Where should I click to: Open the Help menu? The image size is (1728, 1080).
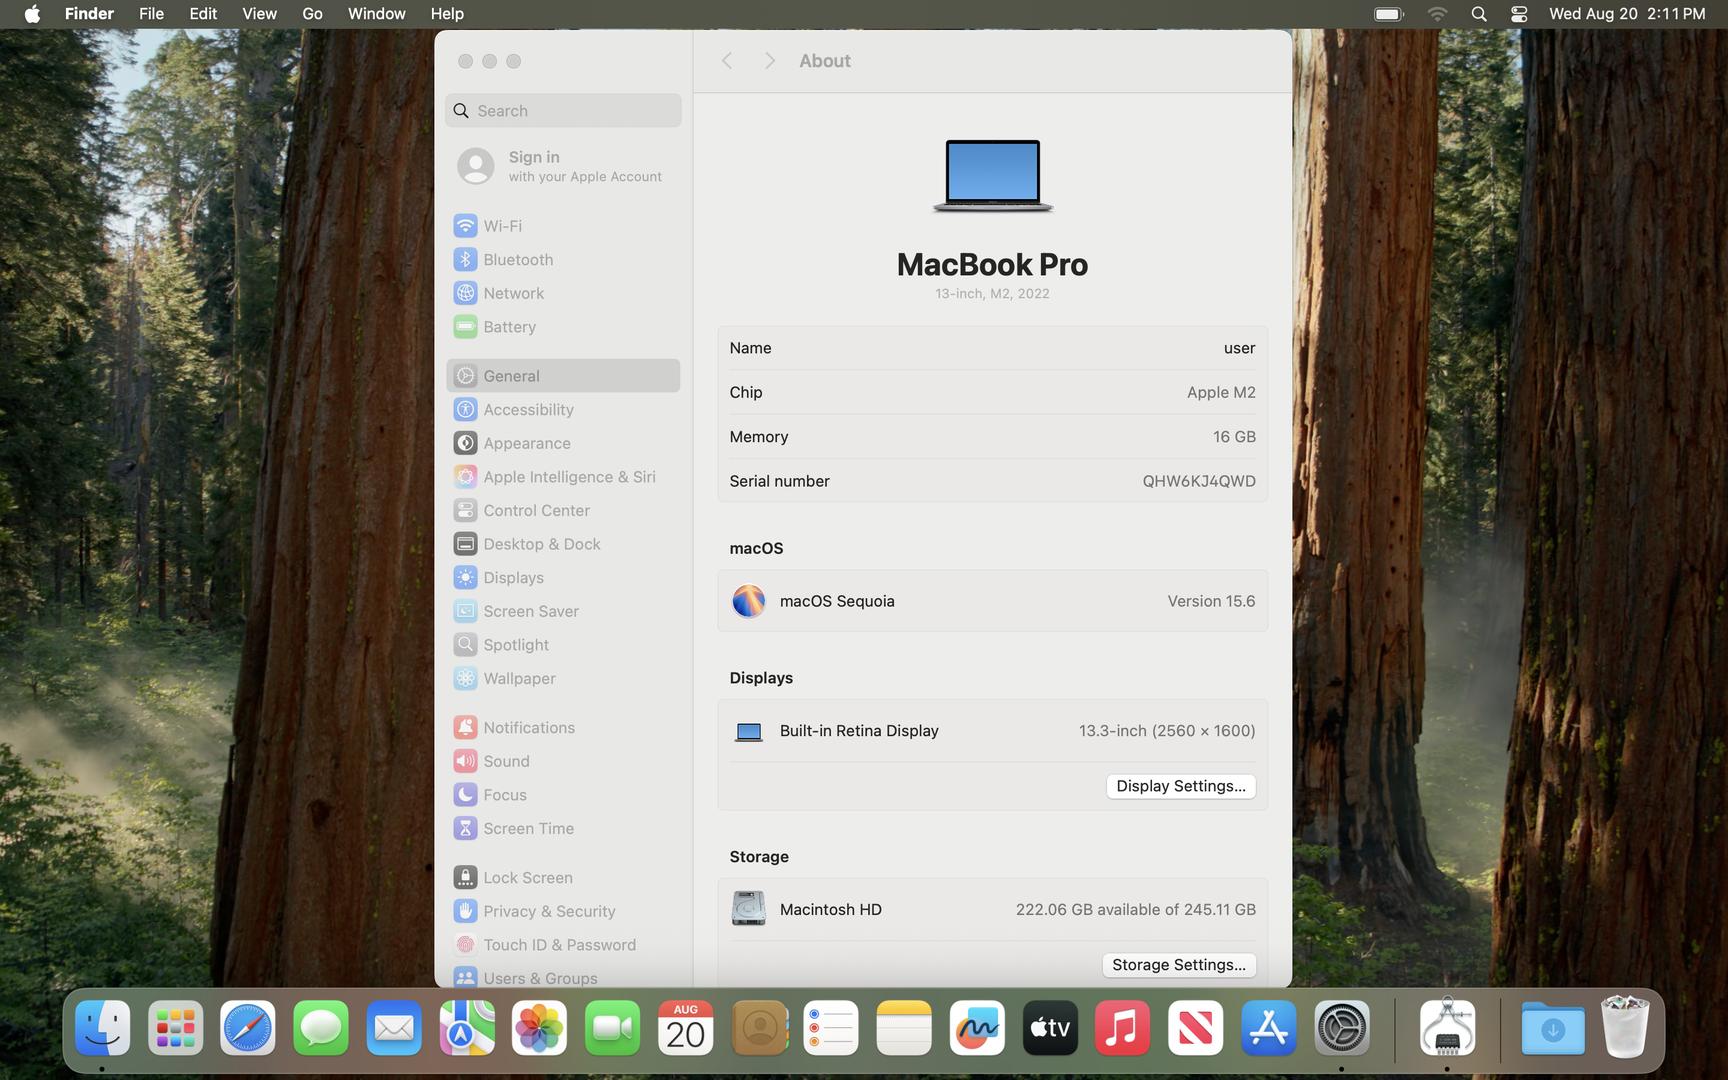[x=447, y=14]
